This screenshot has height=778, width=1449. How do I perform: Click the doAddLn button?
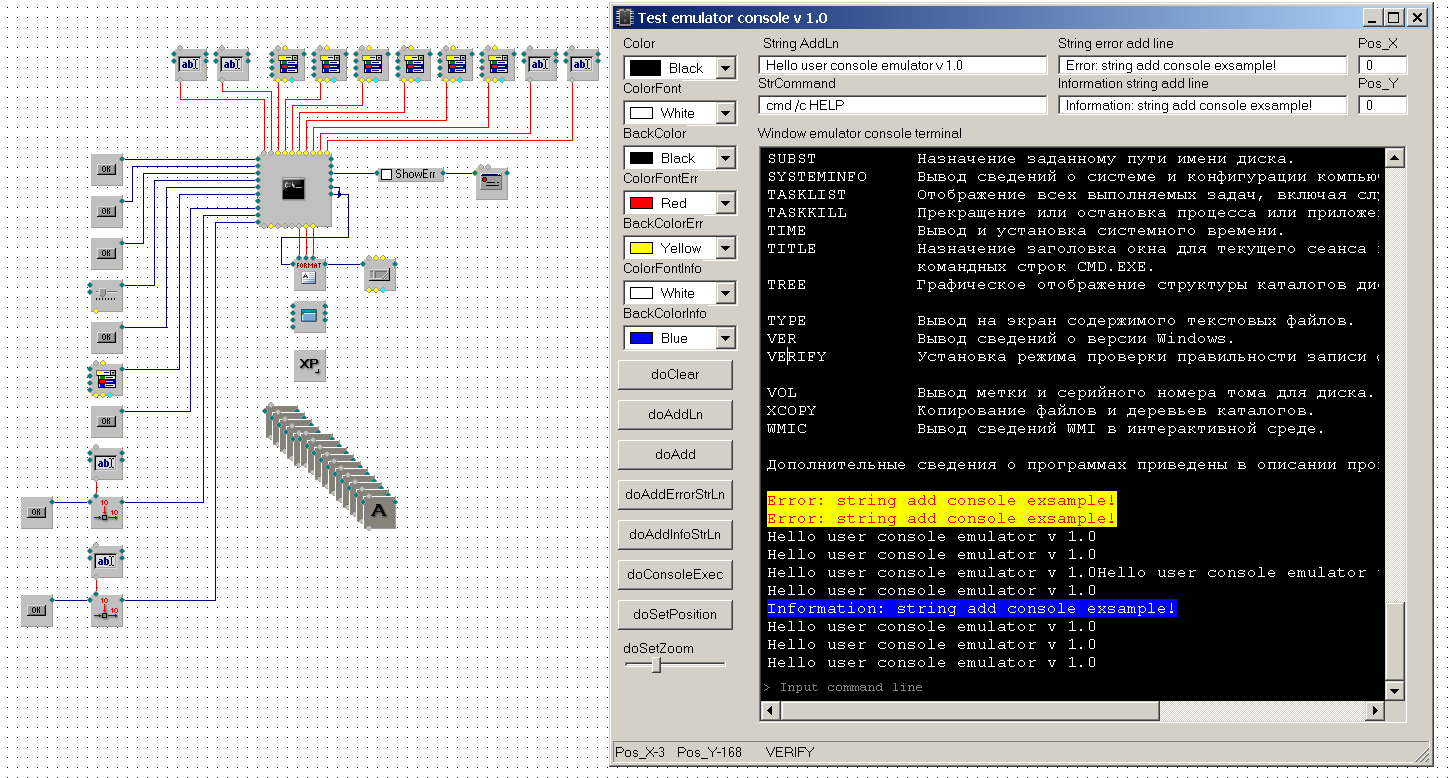(x=675, y=414)
